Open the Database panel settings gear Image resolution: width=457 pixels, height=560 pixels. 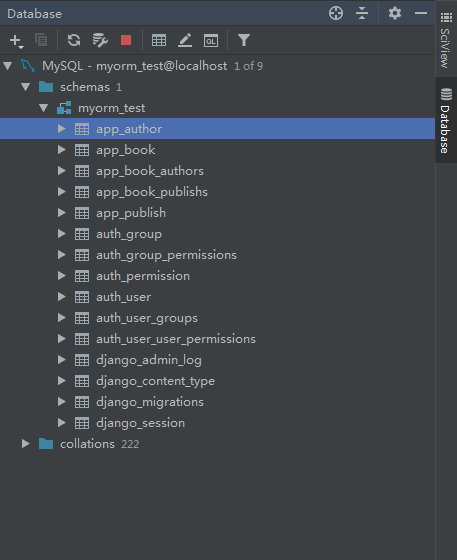[x=395, y=13]
